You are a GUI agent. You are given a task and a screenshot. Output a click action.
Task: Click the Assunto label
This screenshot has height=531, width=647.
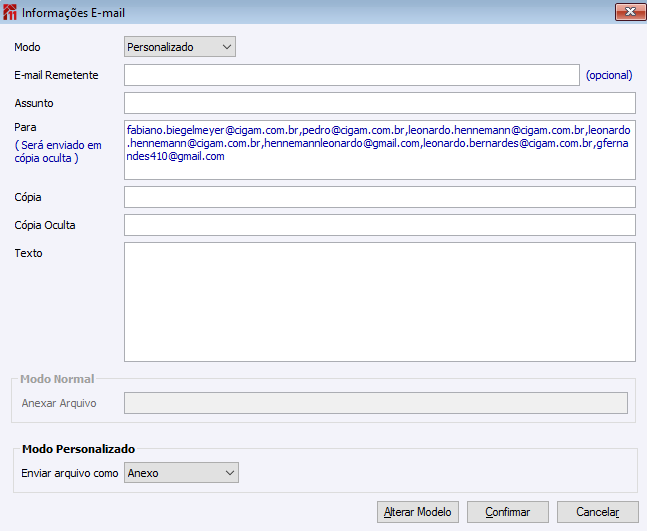tap(34, 103)
